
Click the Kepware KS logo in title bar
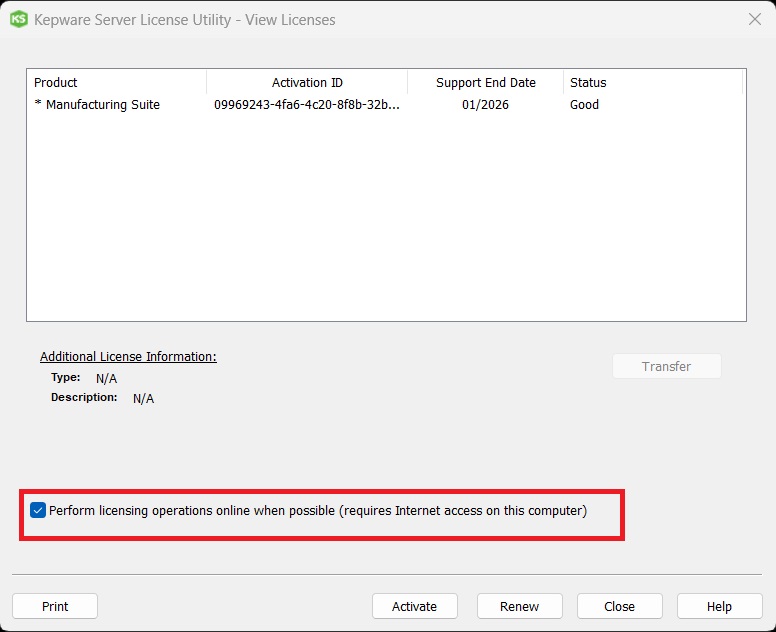pos(18,19)
